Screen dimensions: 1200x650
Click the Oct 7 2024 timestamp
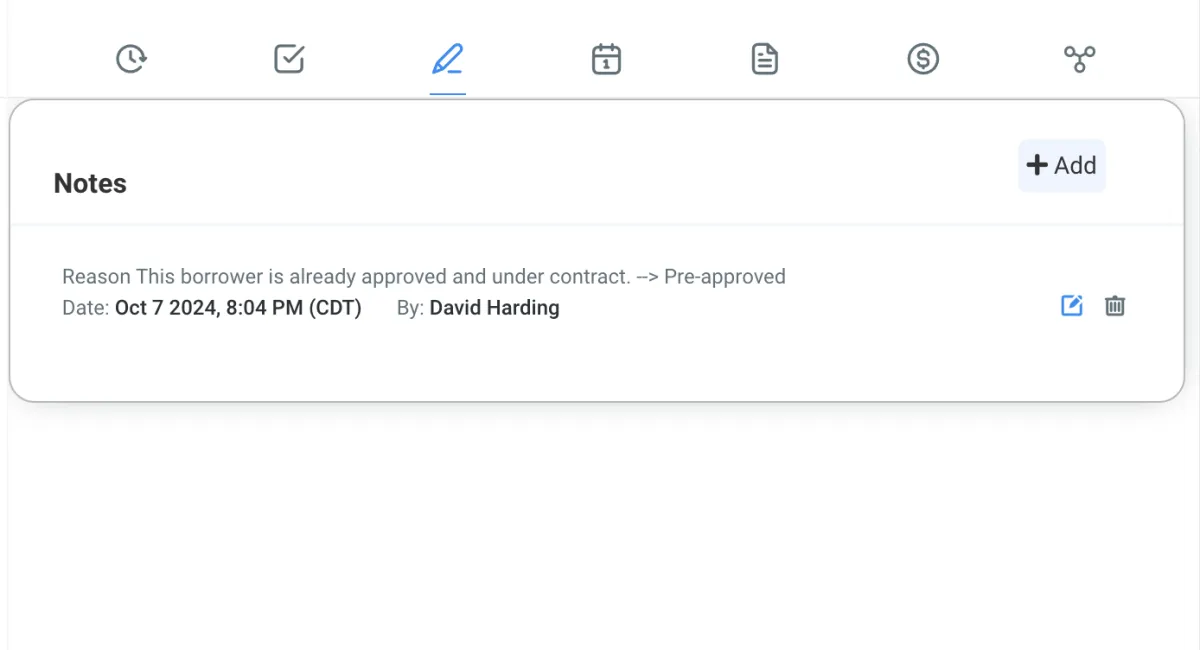[238, 308]
